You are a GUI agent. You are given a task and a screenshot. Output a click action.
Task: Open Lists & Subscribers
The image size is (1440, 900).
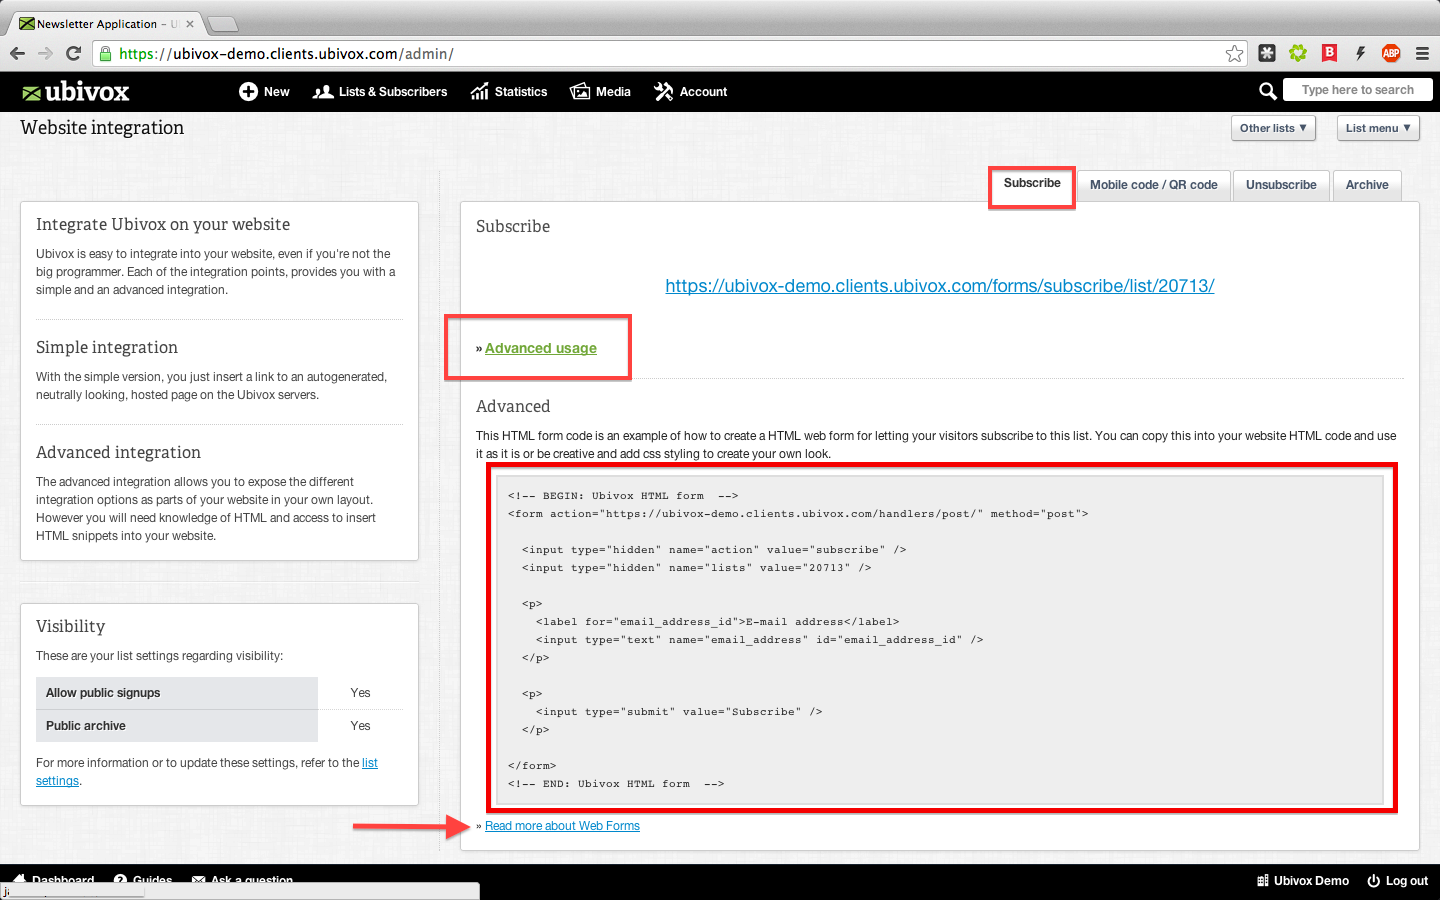pos(380,92)
